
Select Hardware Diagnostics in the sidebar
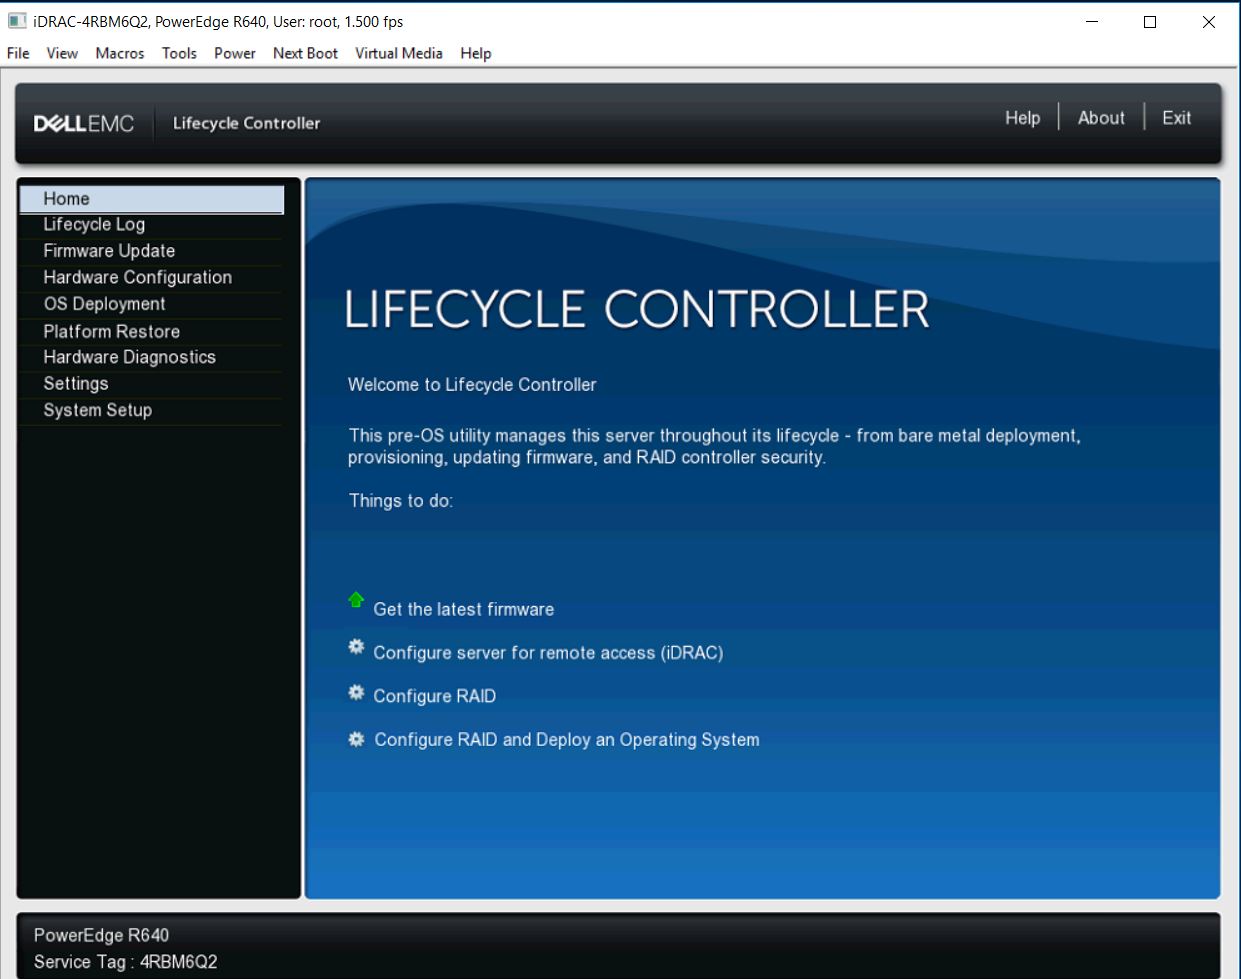(128, 357)
